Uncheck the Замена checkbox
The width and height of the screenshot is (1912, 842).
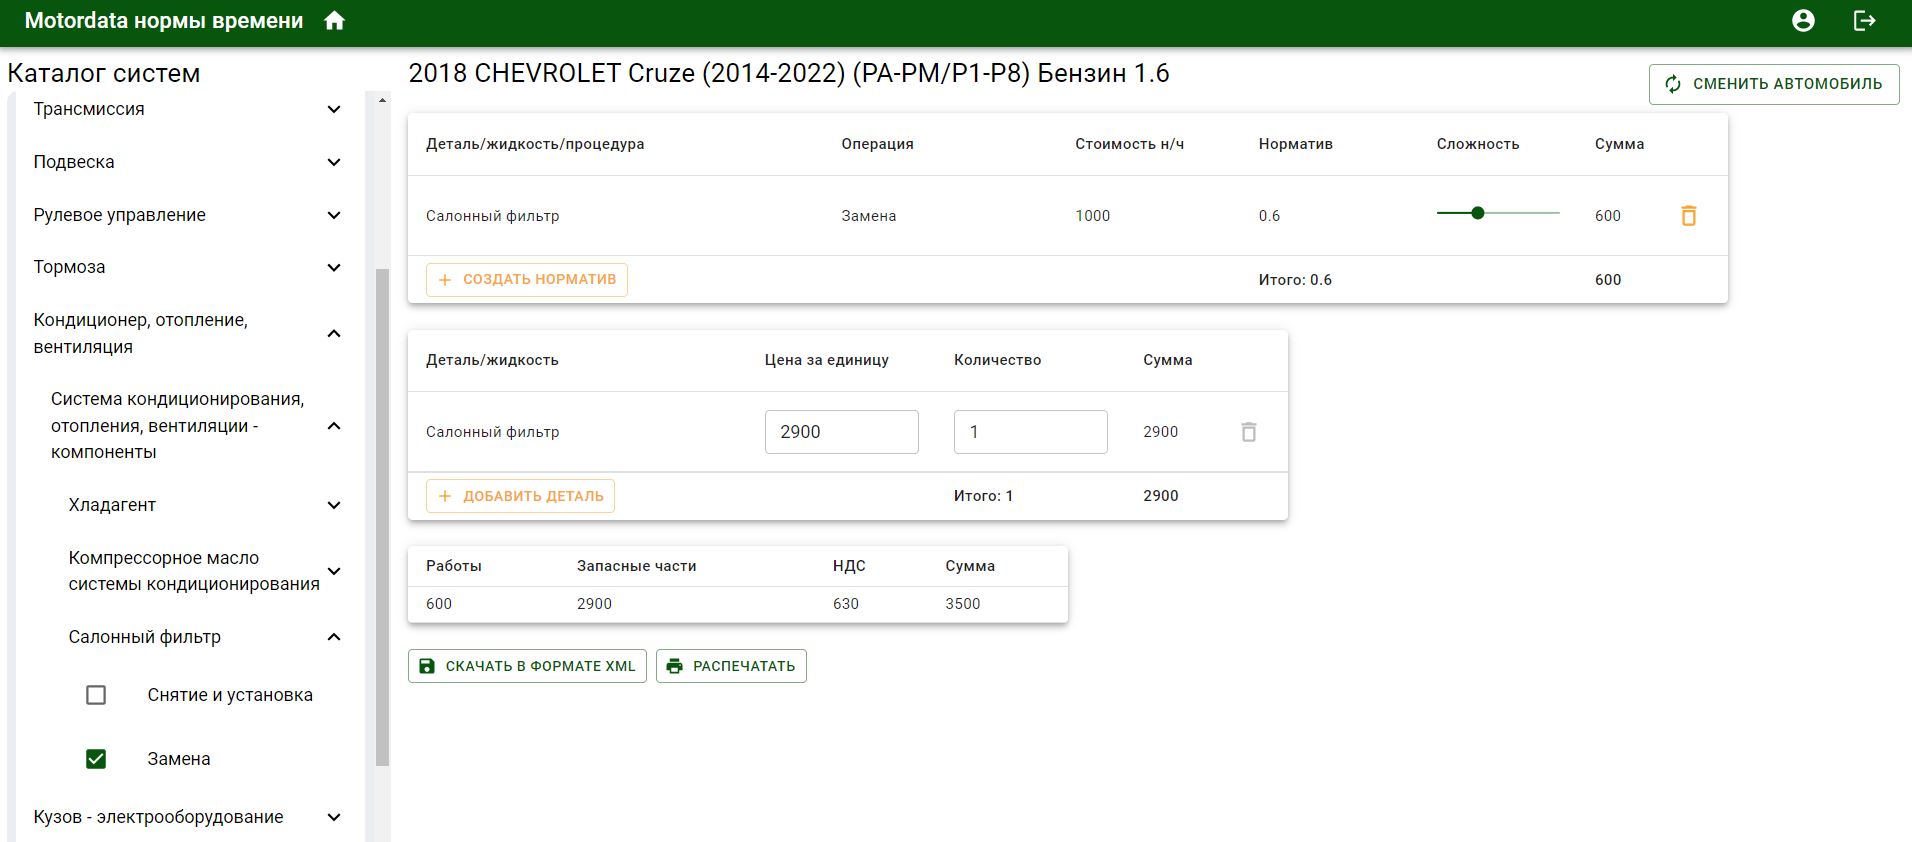pyautogui.click(x=96, y=759)
